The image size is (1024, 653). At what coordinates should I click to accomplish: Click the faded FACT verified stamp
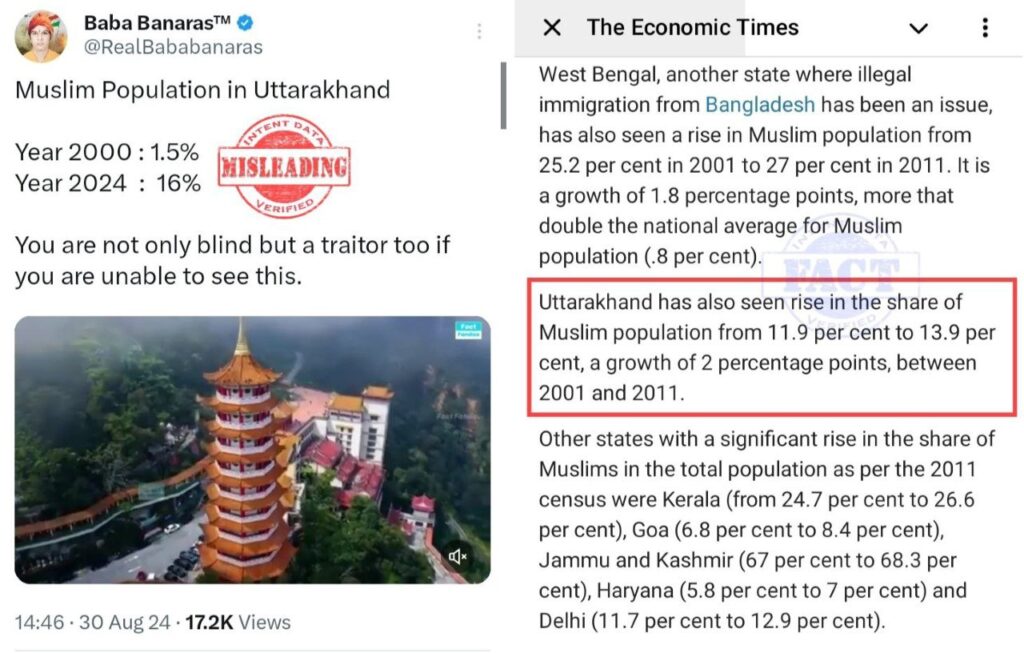pyautogui.click(x=841, y=271)
